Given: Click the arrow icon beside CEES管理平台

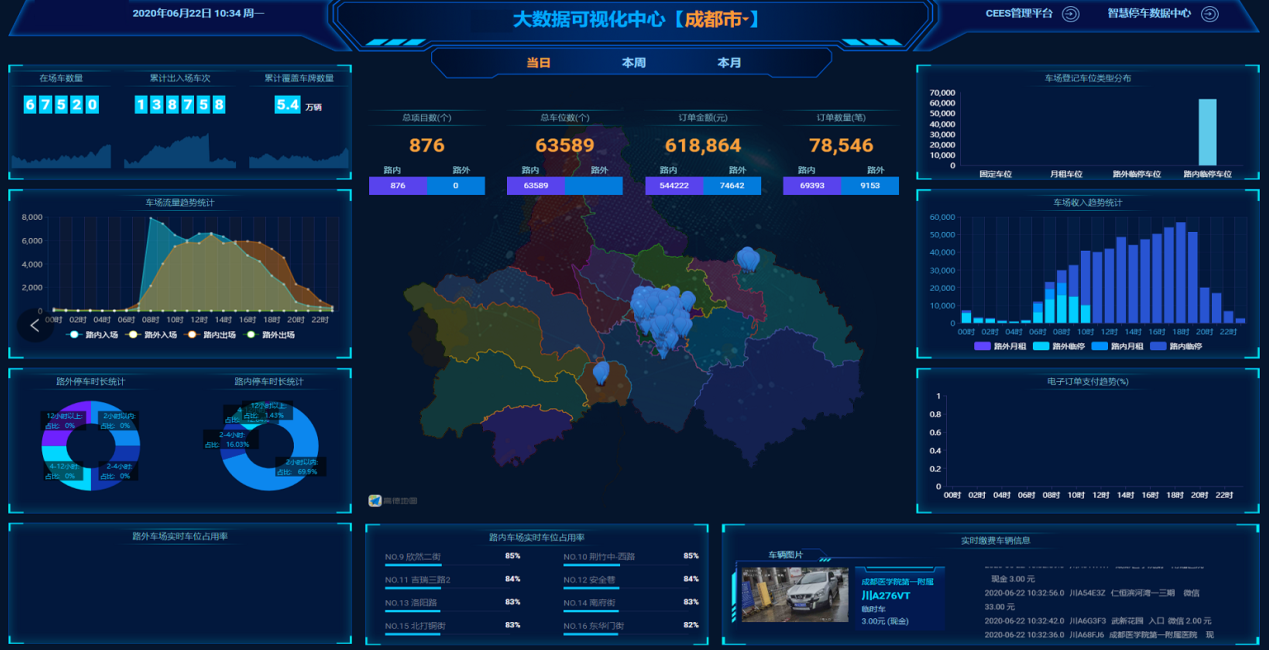Looking at the screenshot, I should tap(1070, 14).
